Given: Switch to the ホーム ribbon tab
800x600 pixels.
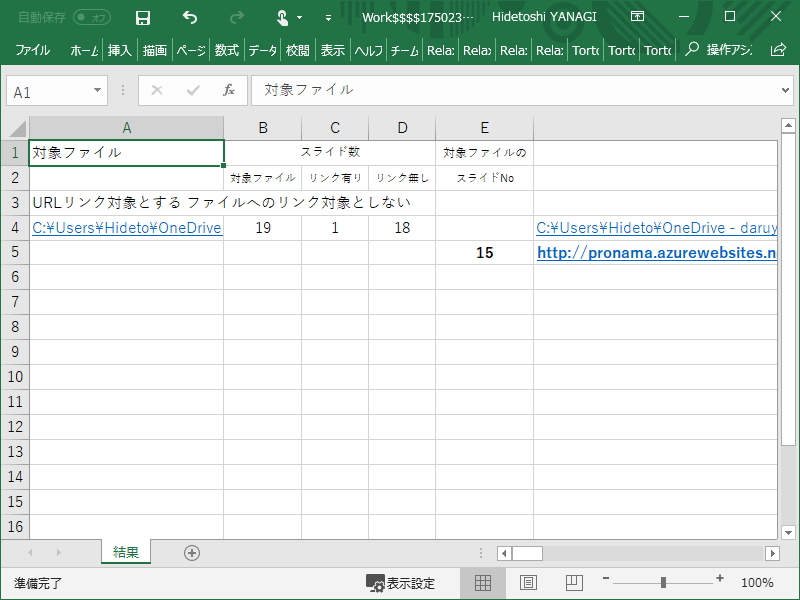Looking at the screenshot, I should pos(84,48).
